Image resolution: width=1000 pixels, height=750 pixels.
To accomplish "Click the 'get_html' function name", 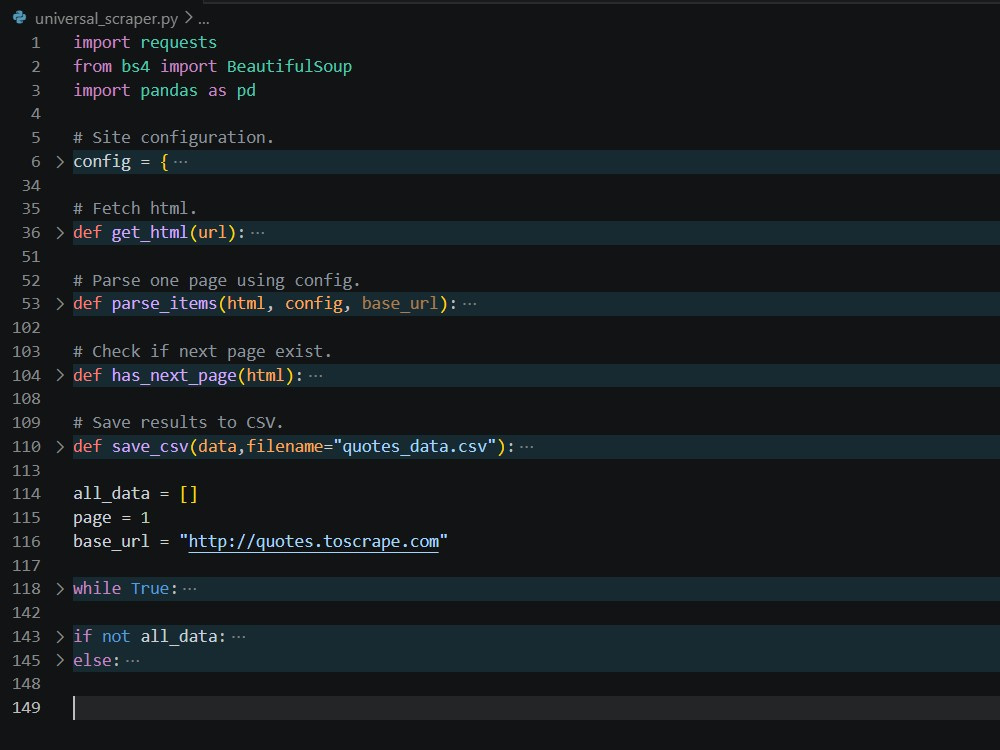I will point(150,233).
